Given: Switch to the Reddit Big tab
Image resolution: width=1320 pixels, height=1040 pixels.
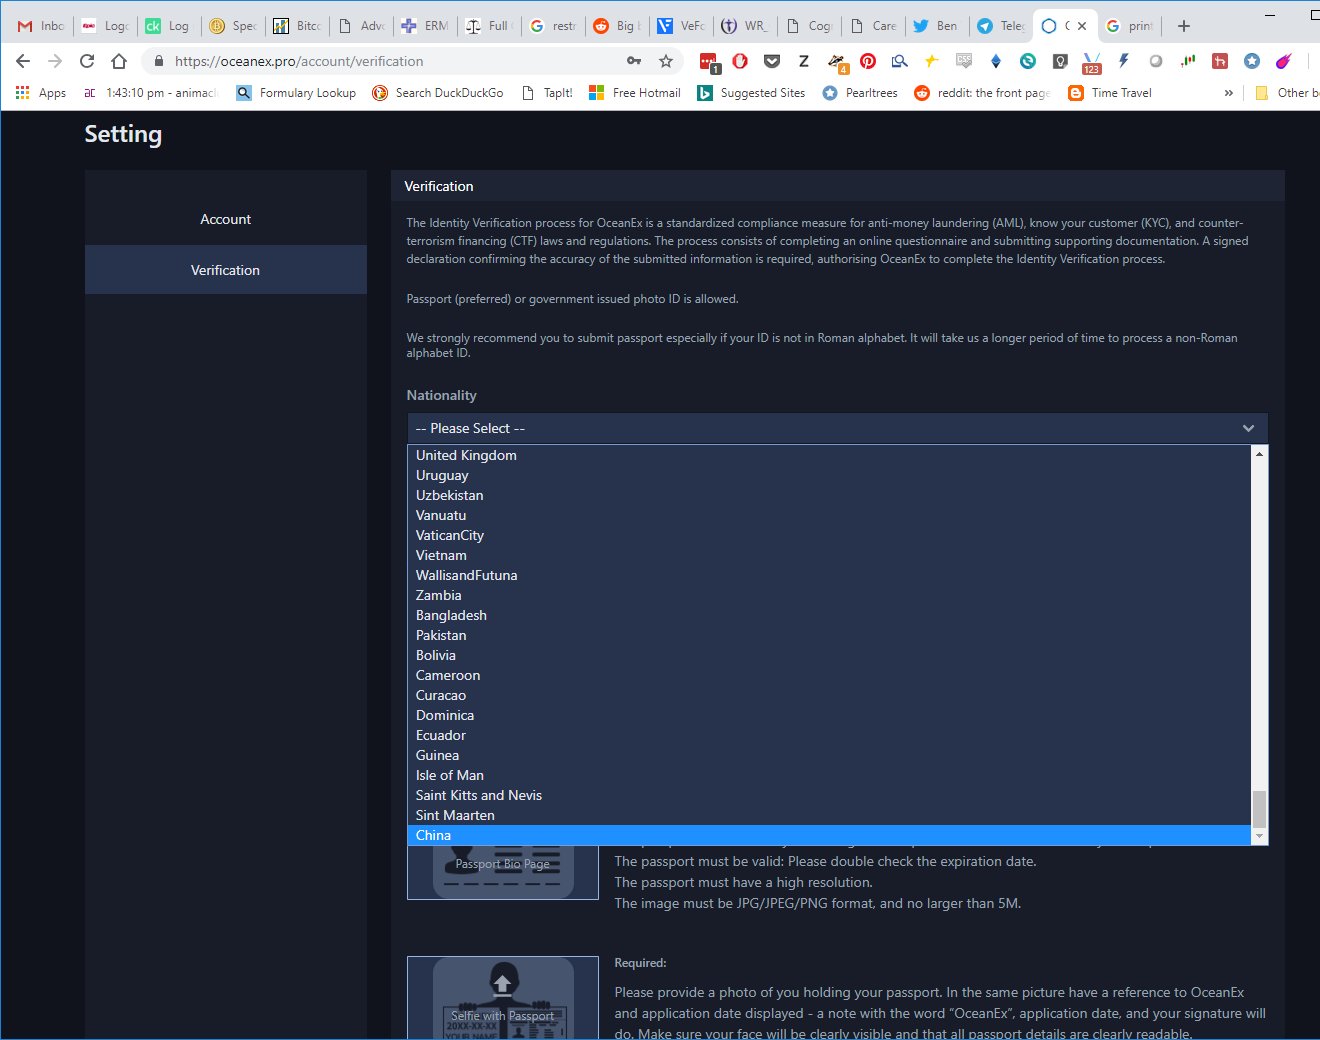Looking at the screenshot, I should [617, 26].
